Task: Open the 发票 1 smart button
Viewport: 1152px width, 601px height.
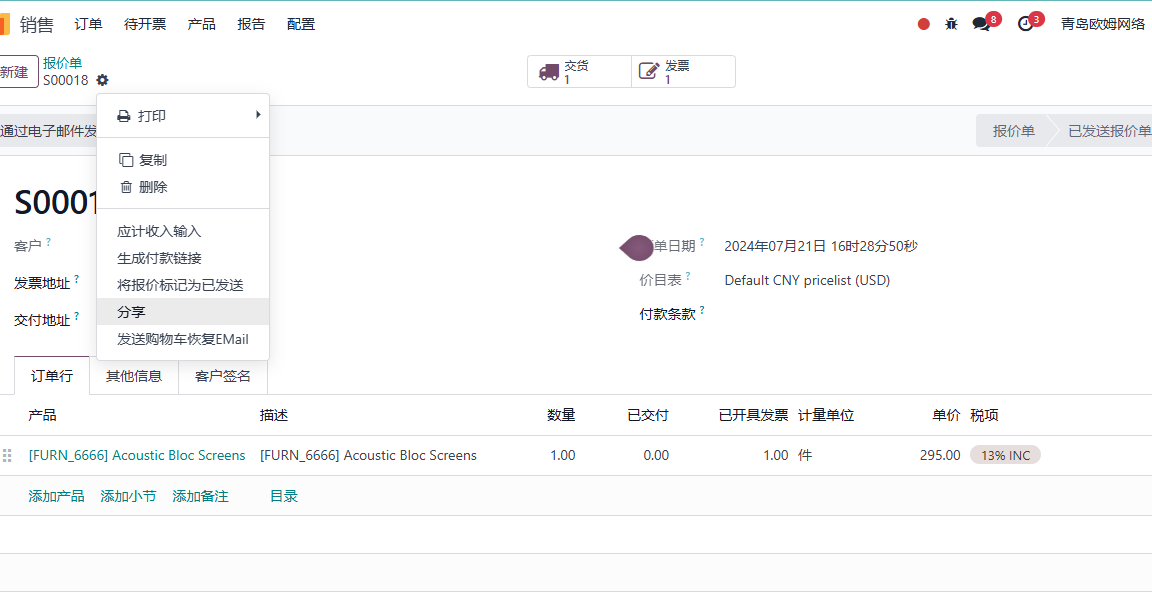Action: coord(683,72)
